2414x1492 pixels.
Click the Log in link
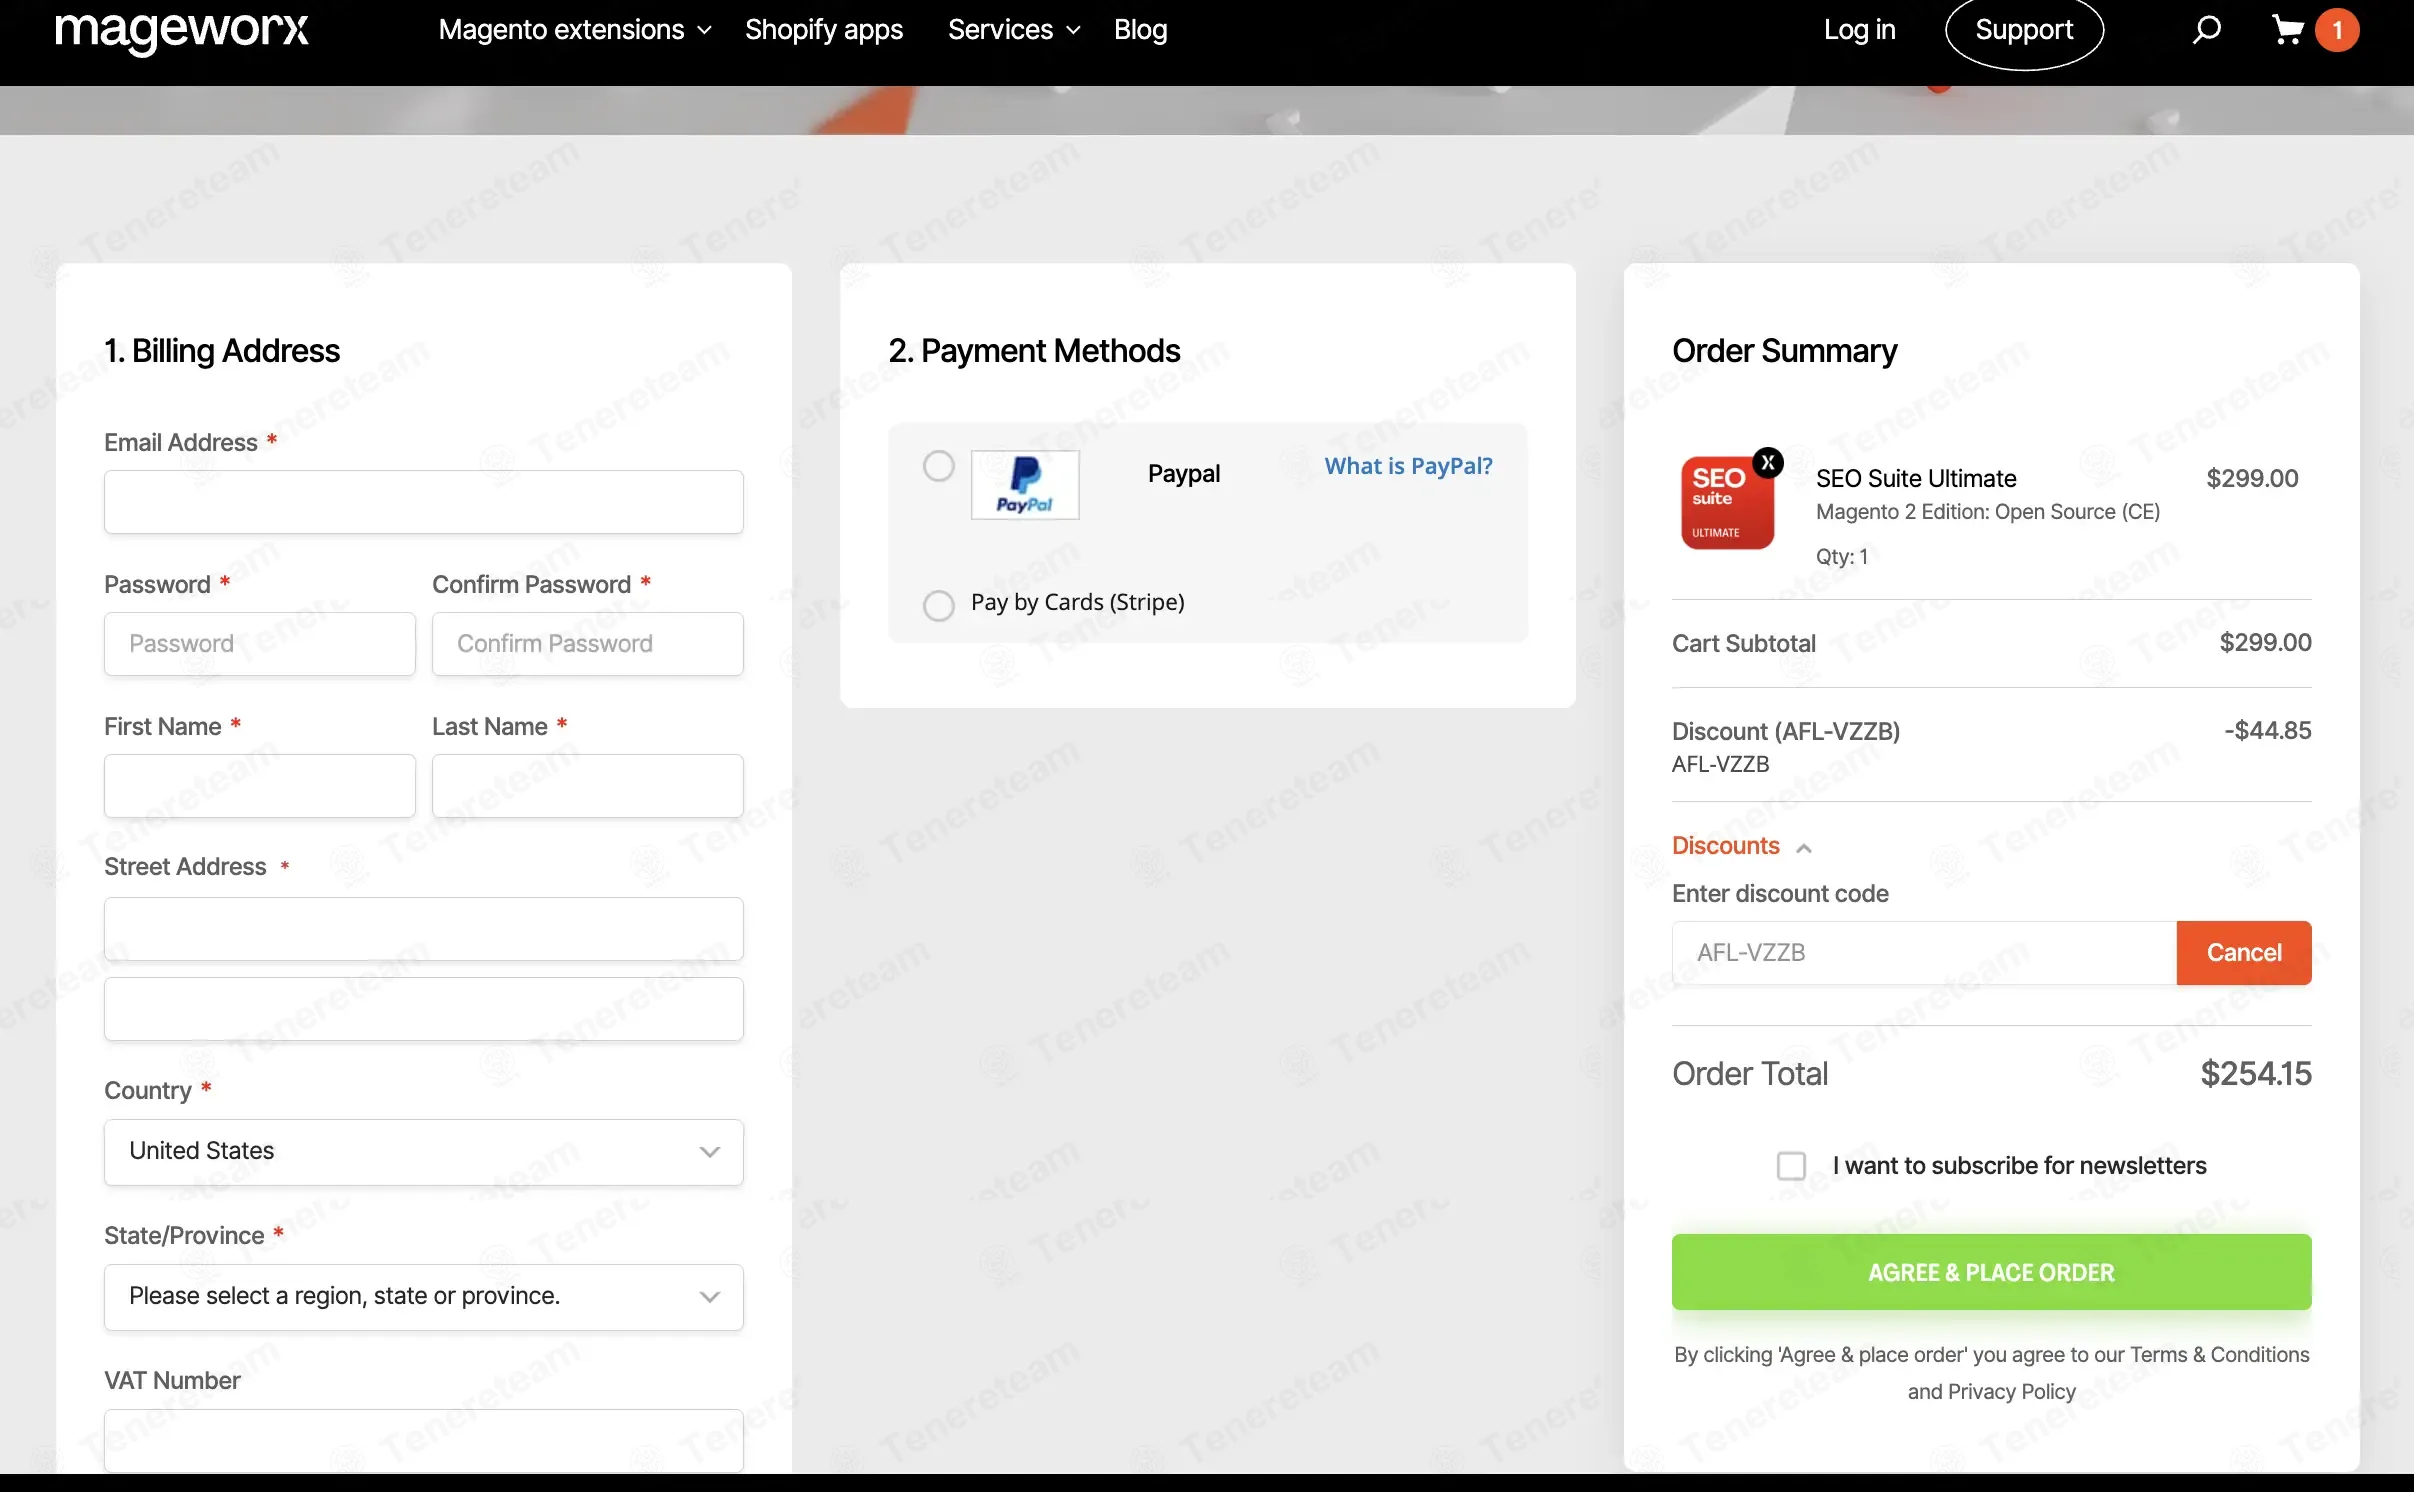(1859, 30)
